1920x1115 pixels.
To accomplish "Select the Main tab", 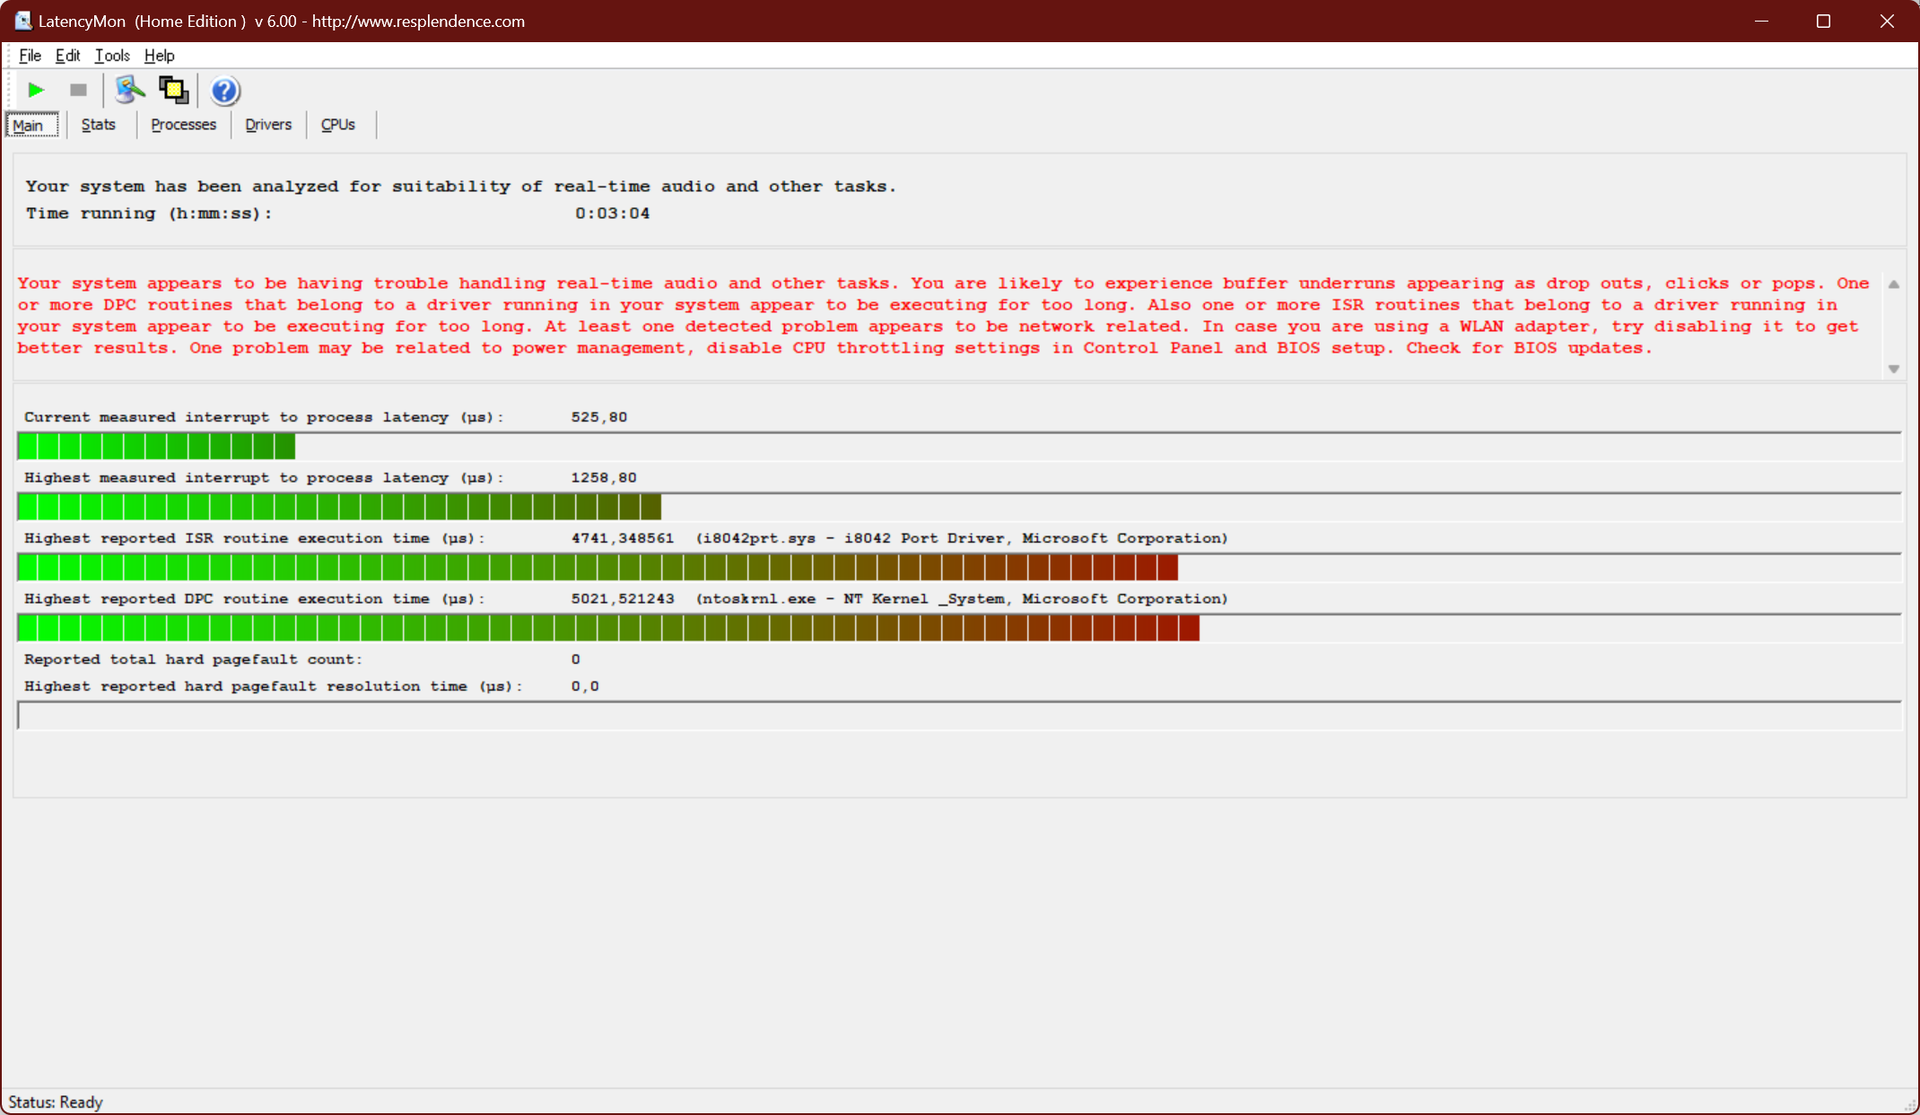I will [x=29, y=125].
